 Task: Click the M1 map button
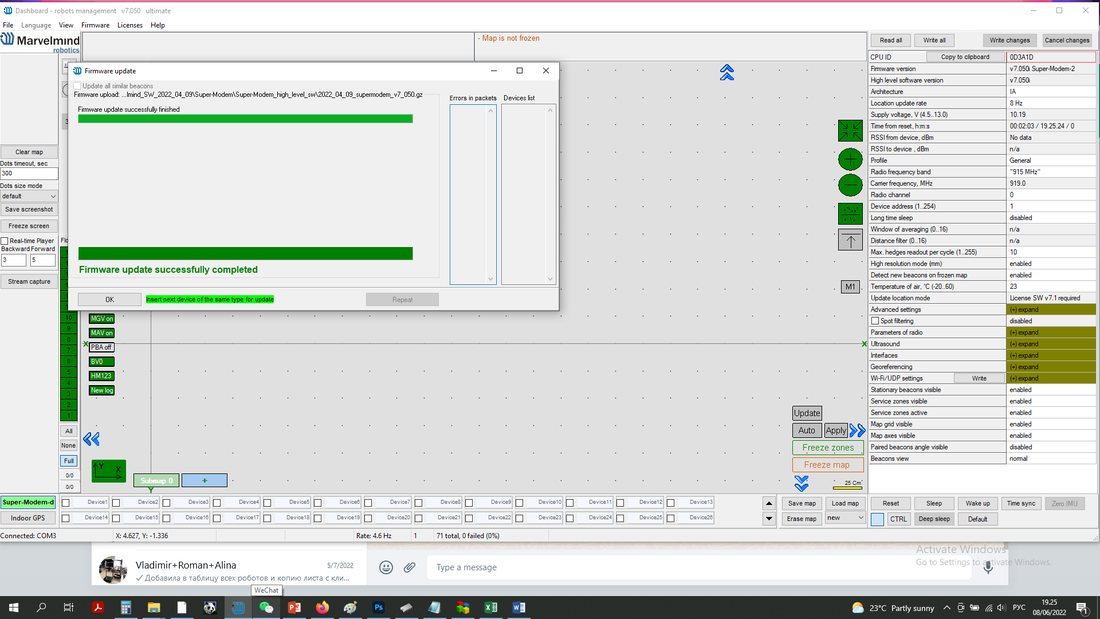pos(850,286)
